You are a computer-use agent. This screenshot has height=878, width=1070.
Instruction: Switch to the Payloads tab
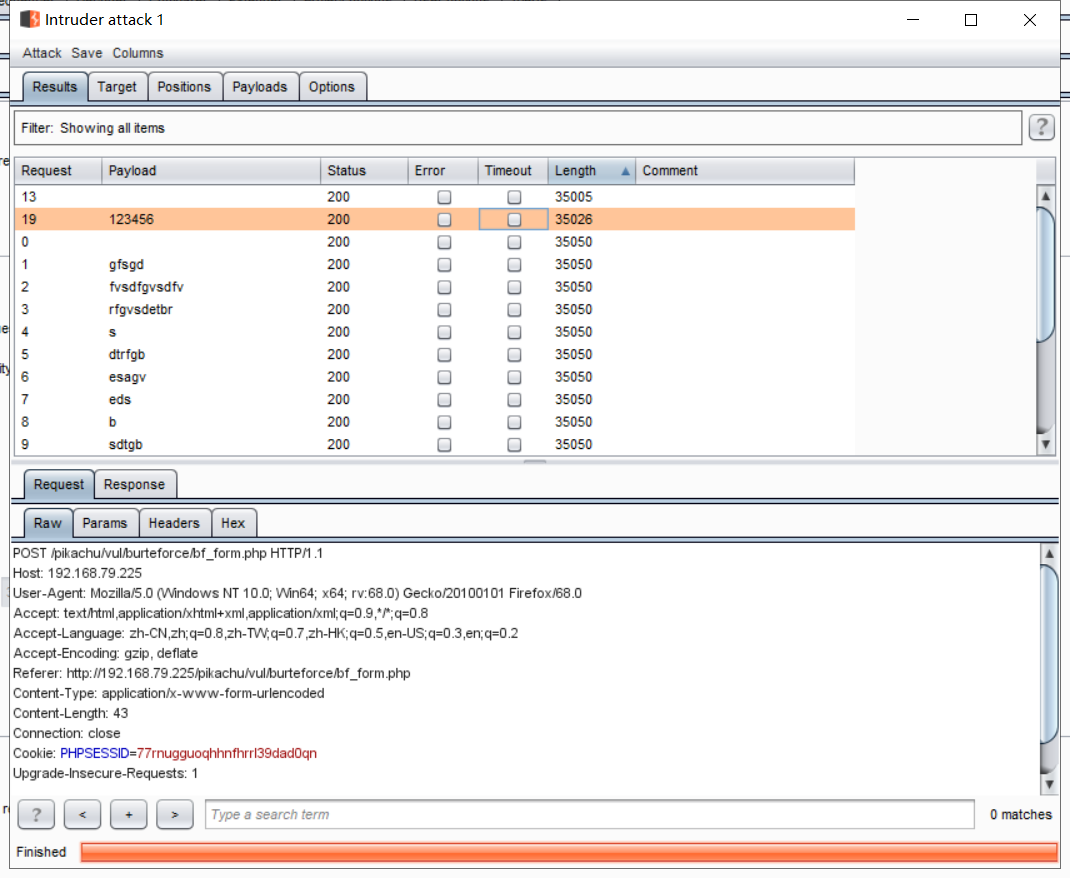tap(260, 87)
